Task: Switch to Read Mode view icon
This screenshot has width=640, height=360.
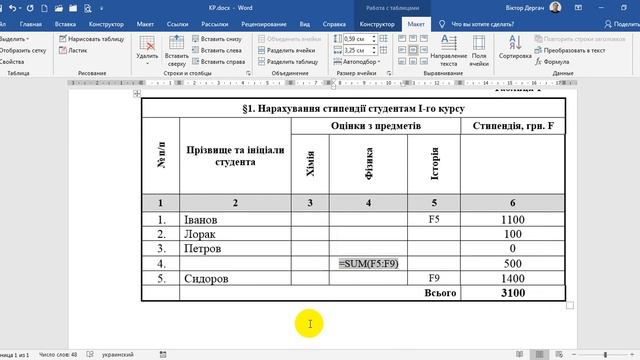Action: 520,354
